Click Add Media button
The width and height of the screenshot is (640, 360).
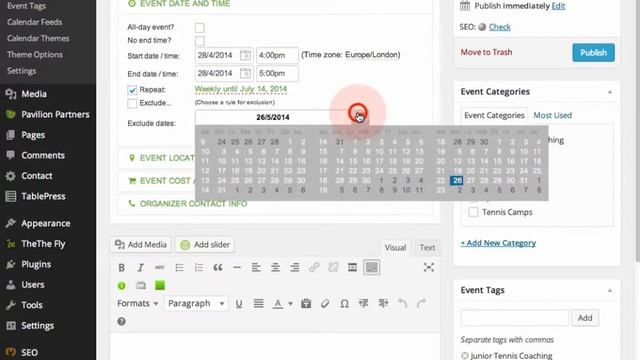click(140, 244)
